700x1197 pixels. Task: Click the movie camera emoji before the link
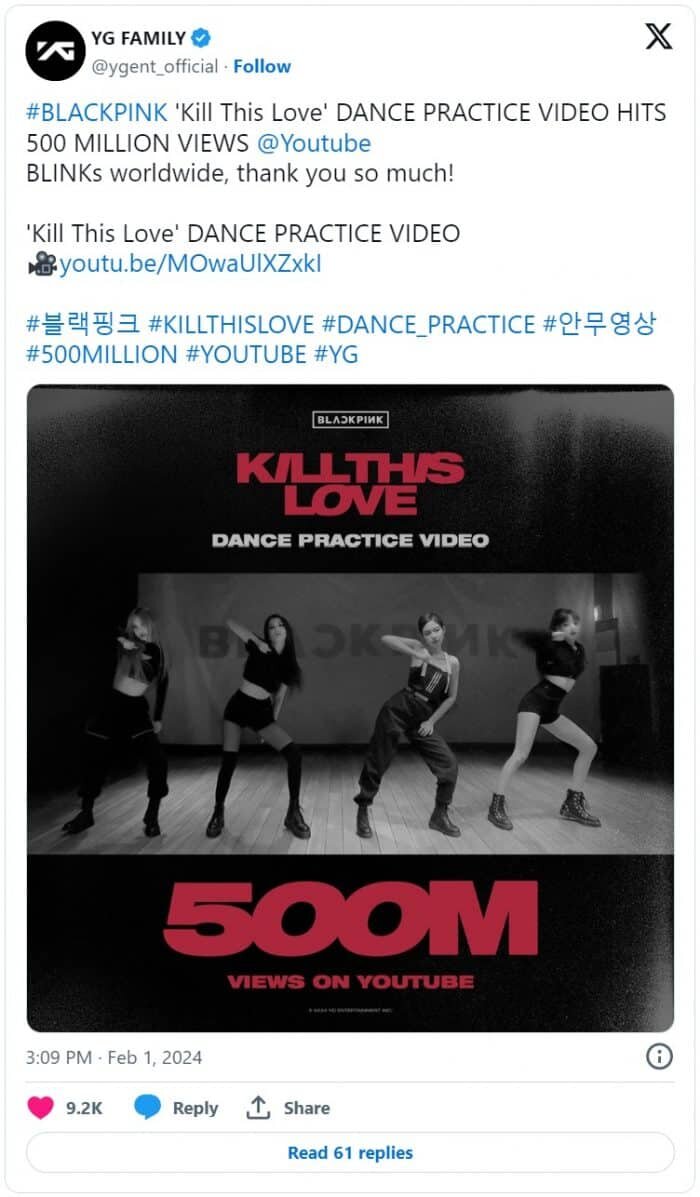[x=42, y=264]
